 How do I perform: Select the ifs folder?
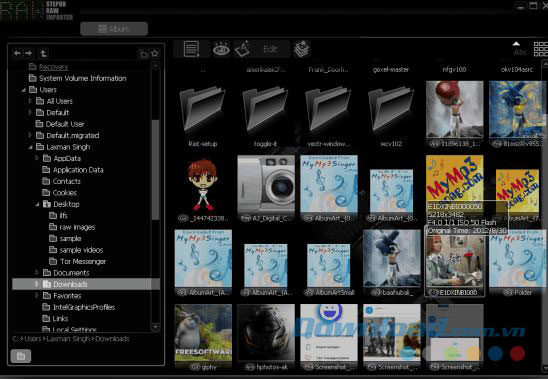[58, 216]
